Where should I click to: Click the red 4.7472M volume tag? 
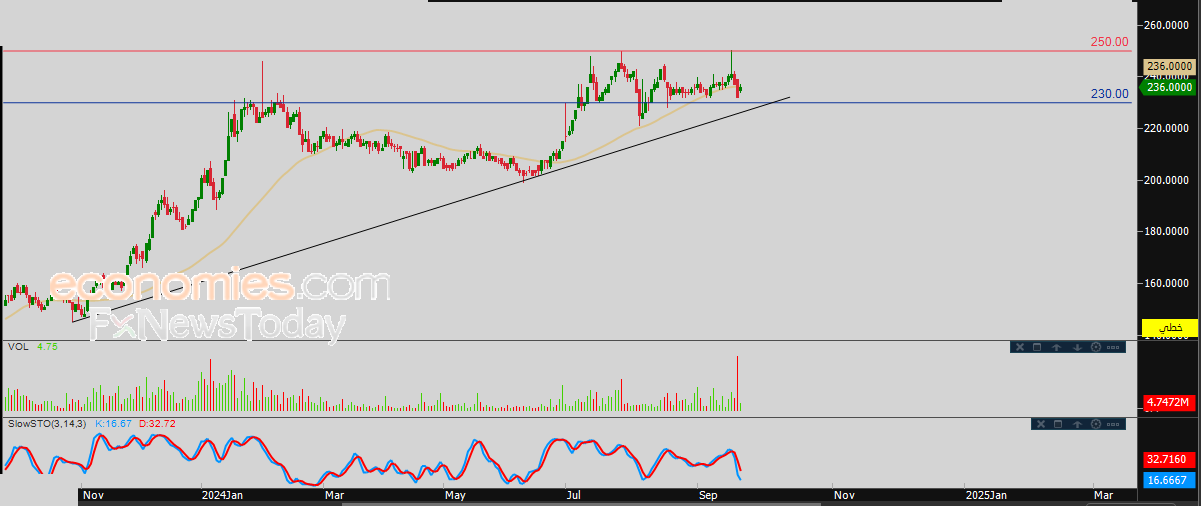tap(1168, 403)
